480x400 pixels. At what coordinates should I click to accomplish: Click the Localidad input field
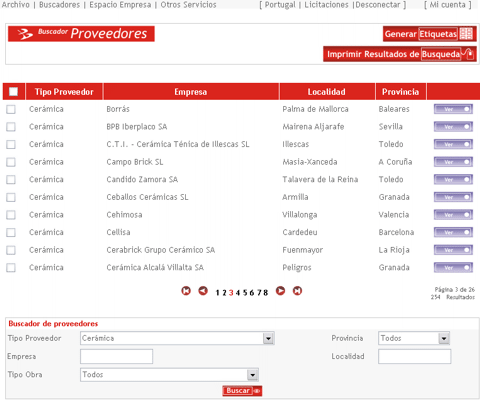[415, 356]
